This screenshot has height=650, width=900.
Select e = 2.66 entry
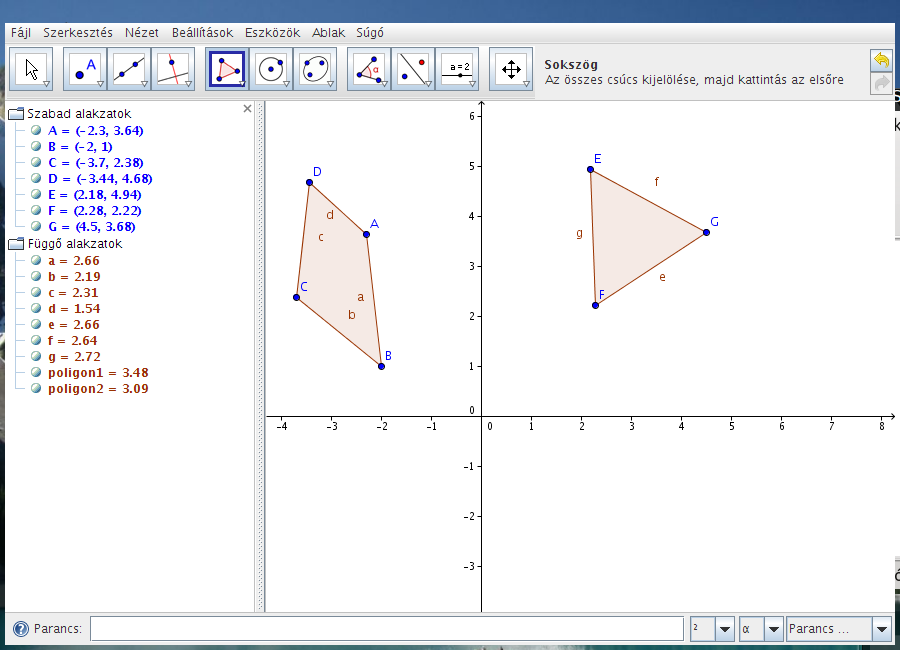click(x=73, y=325)
